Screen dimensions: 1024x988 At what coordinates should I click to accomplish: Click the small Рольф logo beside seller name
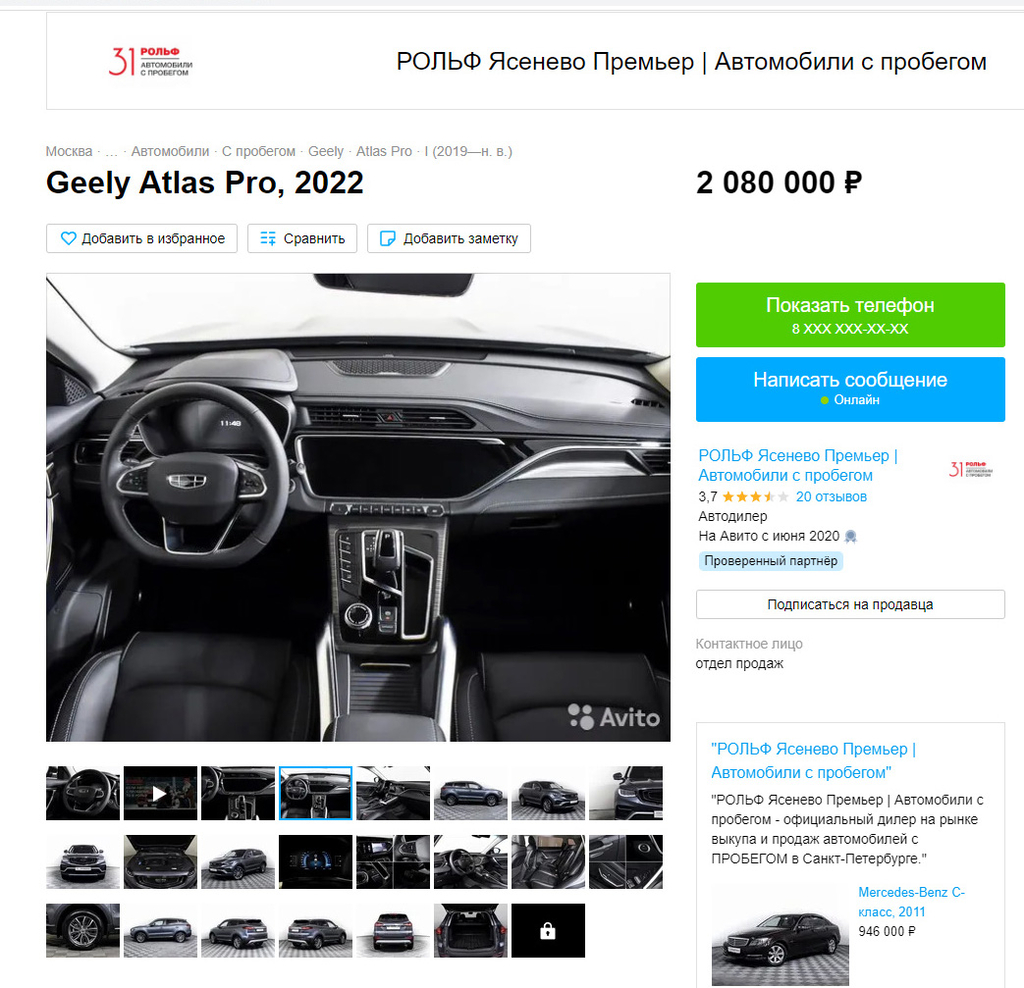pos(970,469)
